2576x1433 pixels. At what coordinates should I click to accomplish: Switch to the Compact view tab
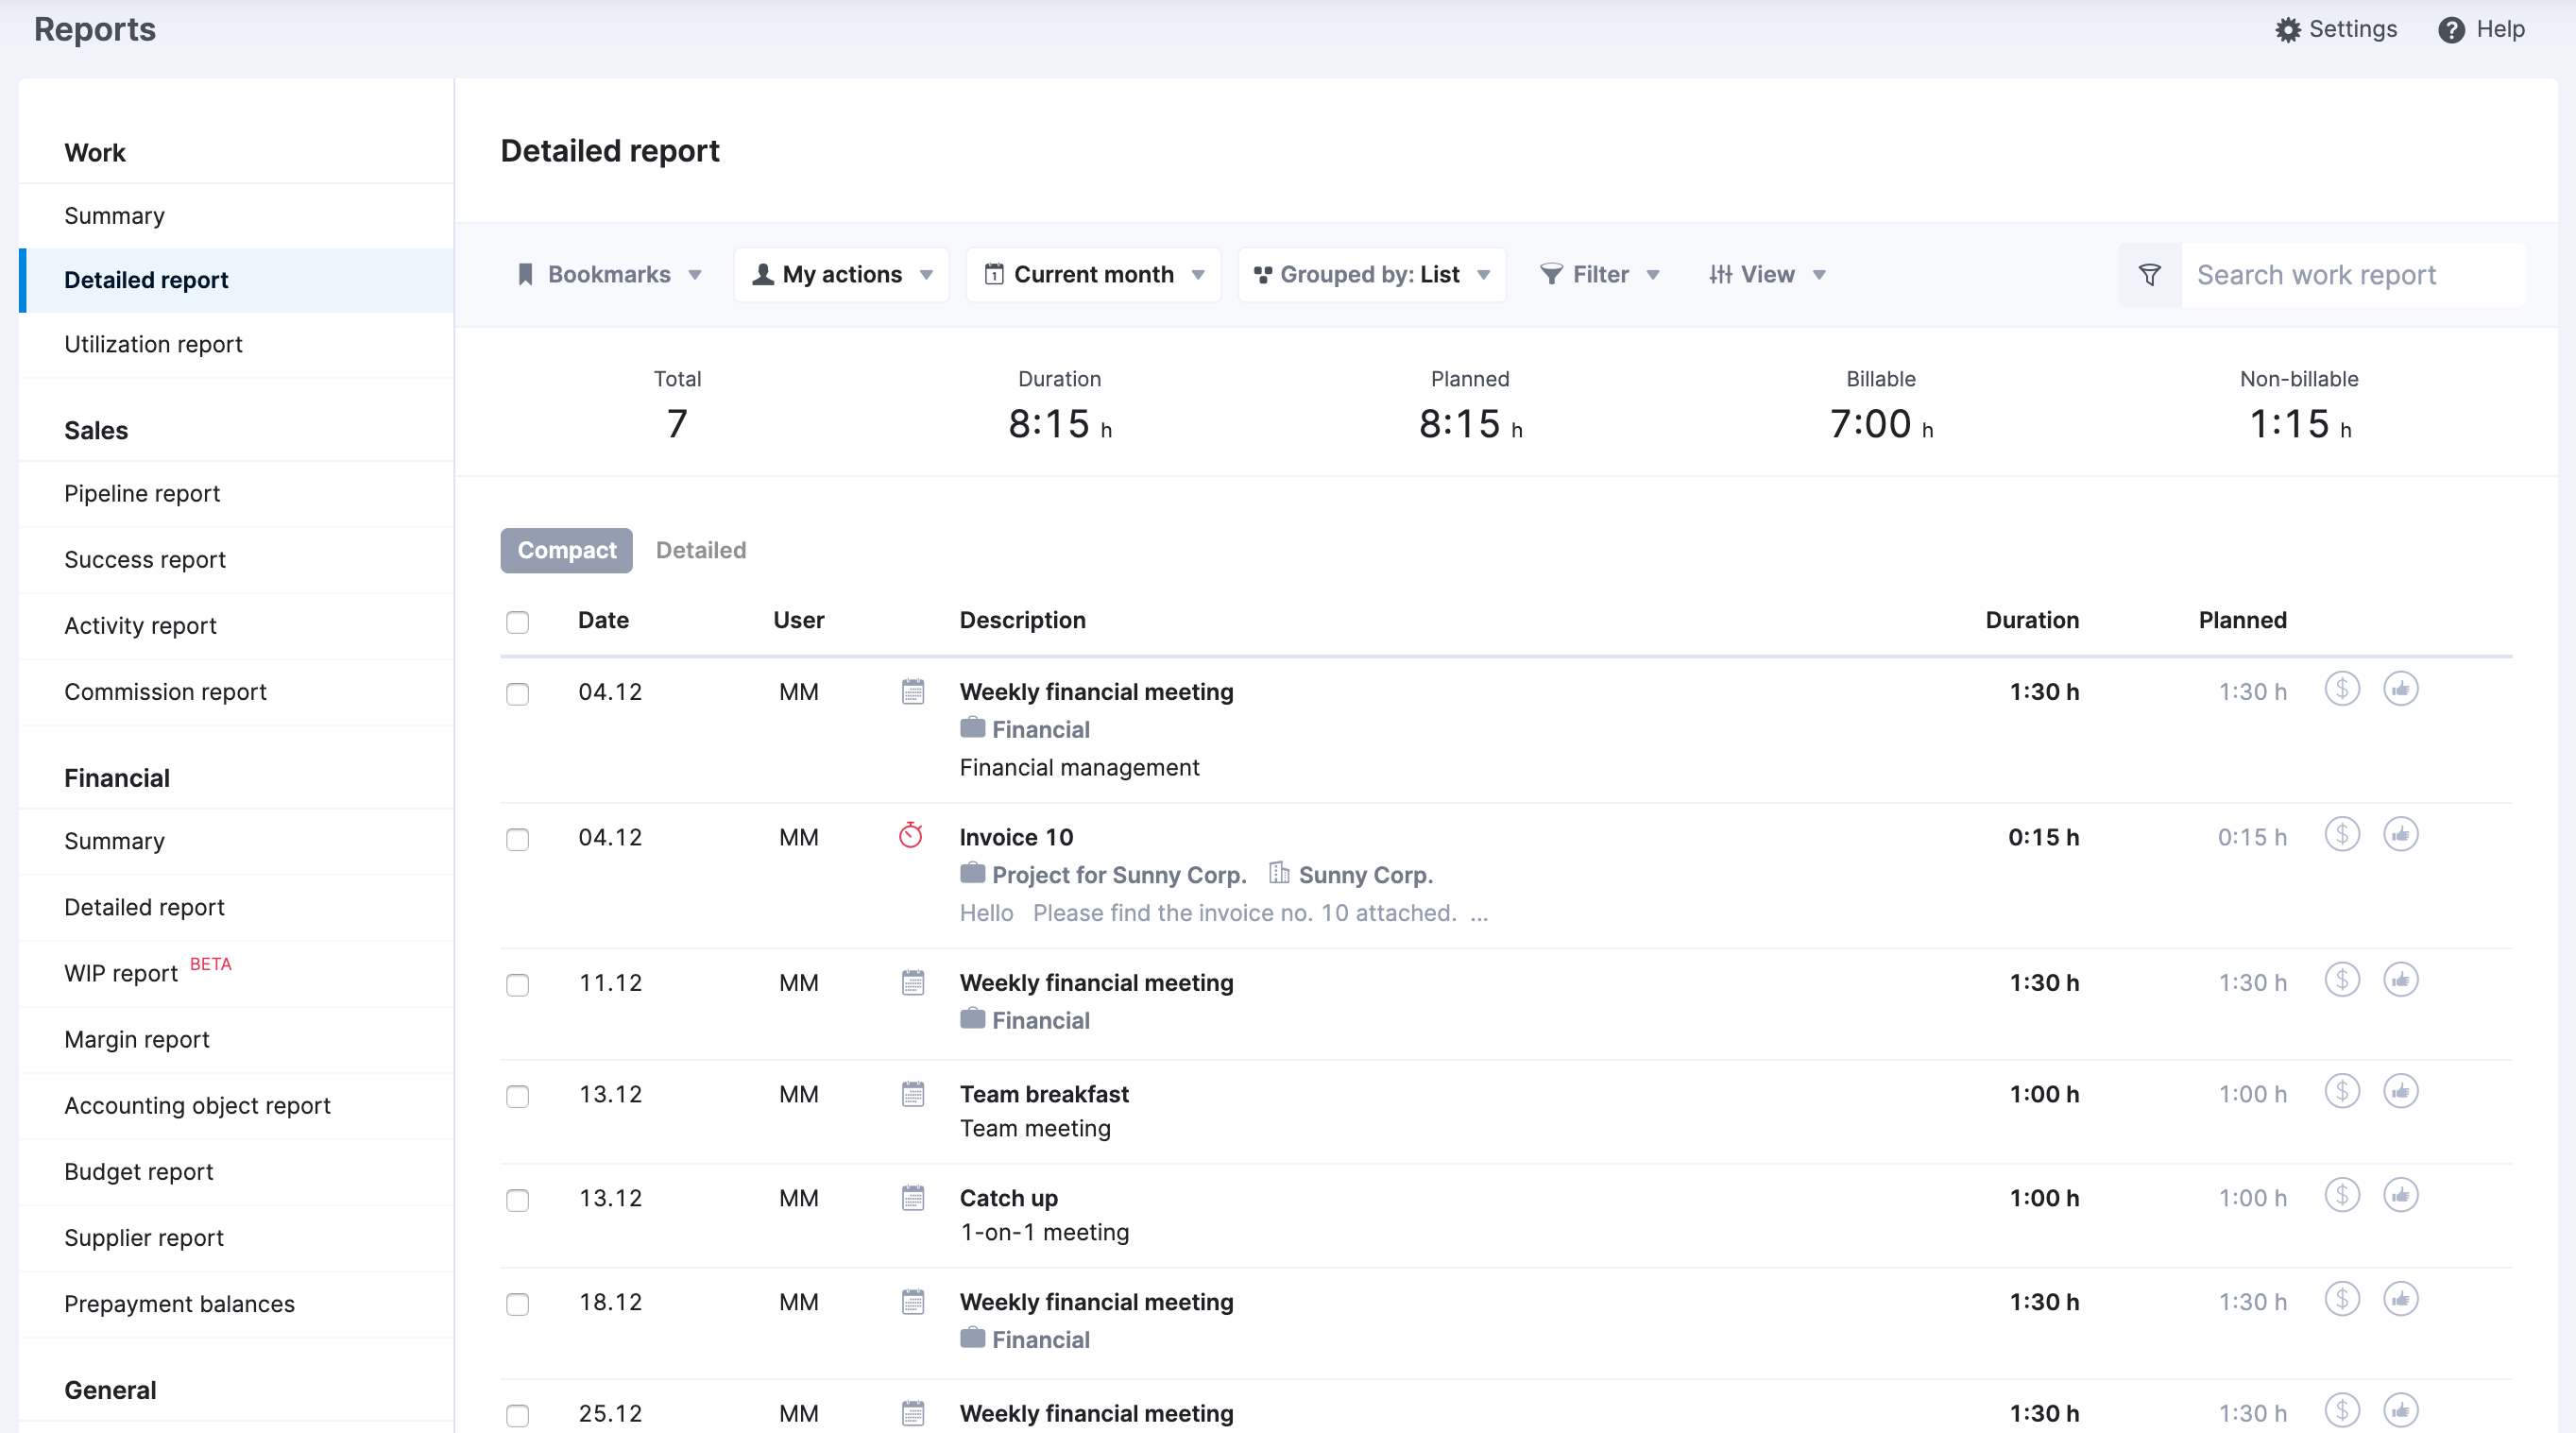pos(566,550)
